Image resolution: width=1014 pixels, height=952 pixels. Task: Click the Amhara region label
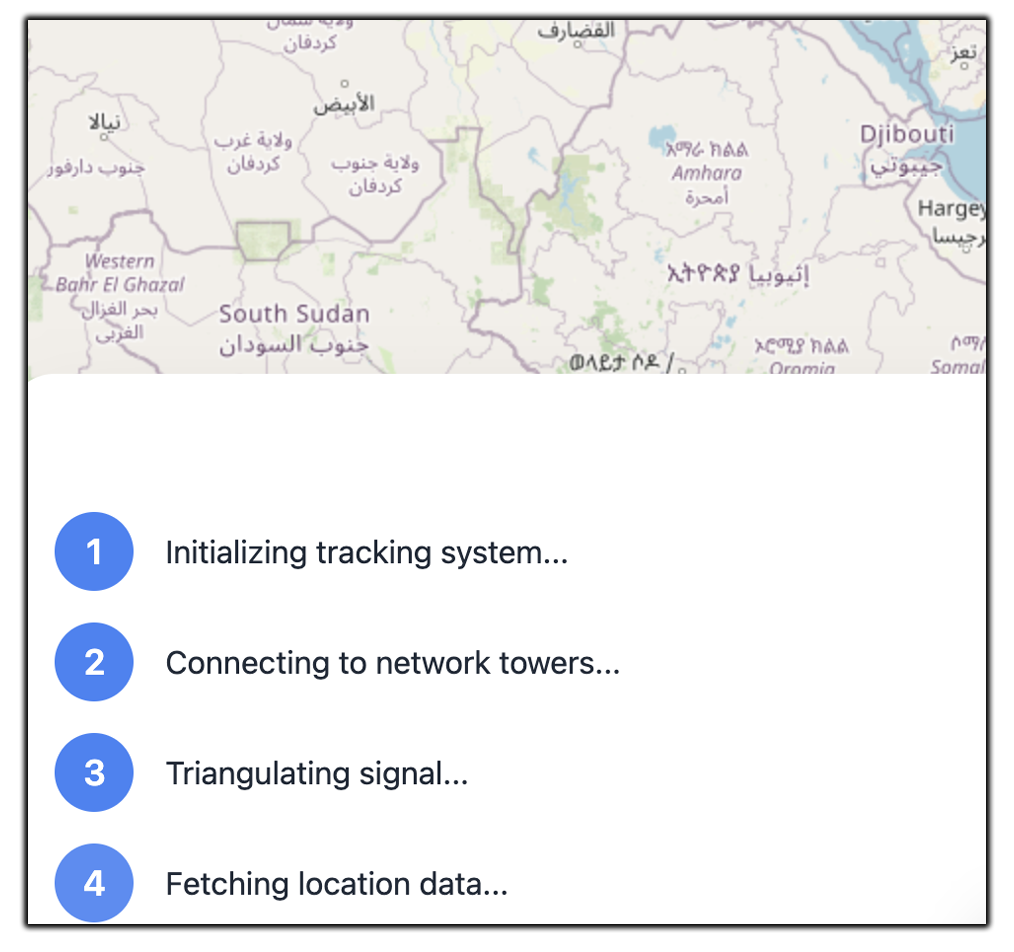707,173
